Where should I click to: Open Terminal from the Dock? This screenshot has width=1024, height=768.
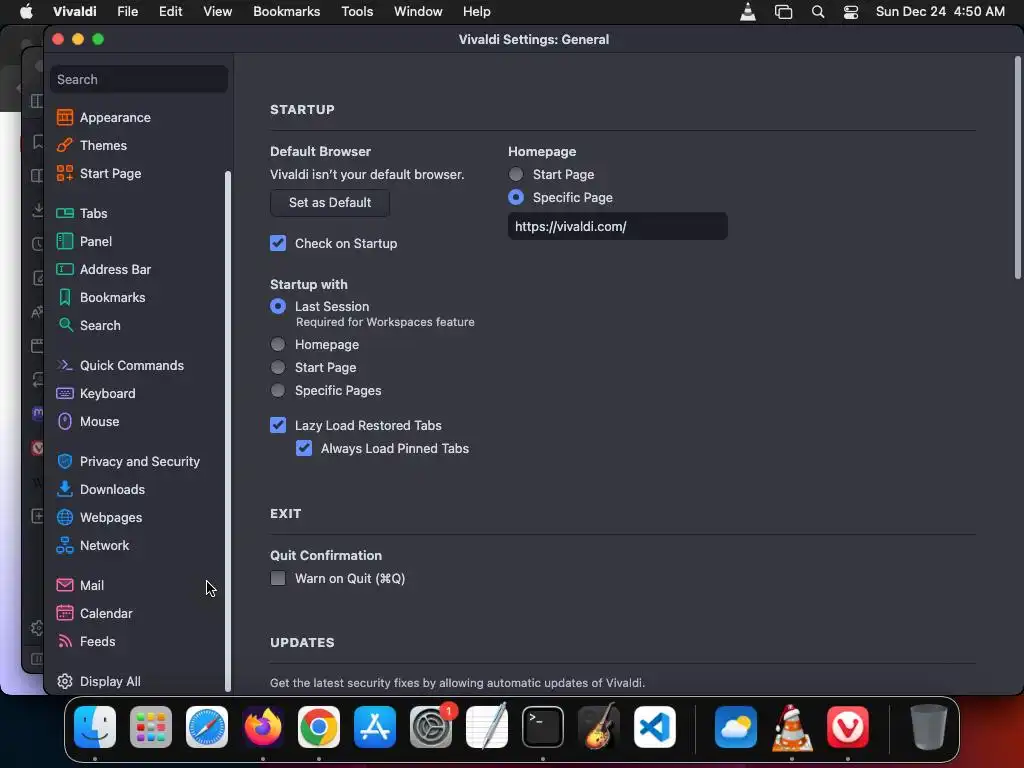tap(543, 727)
